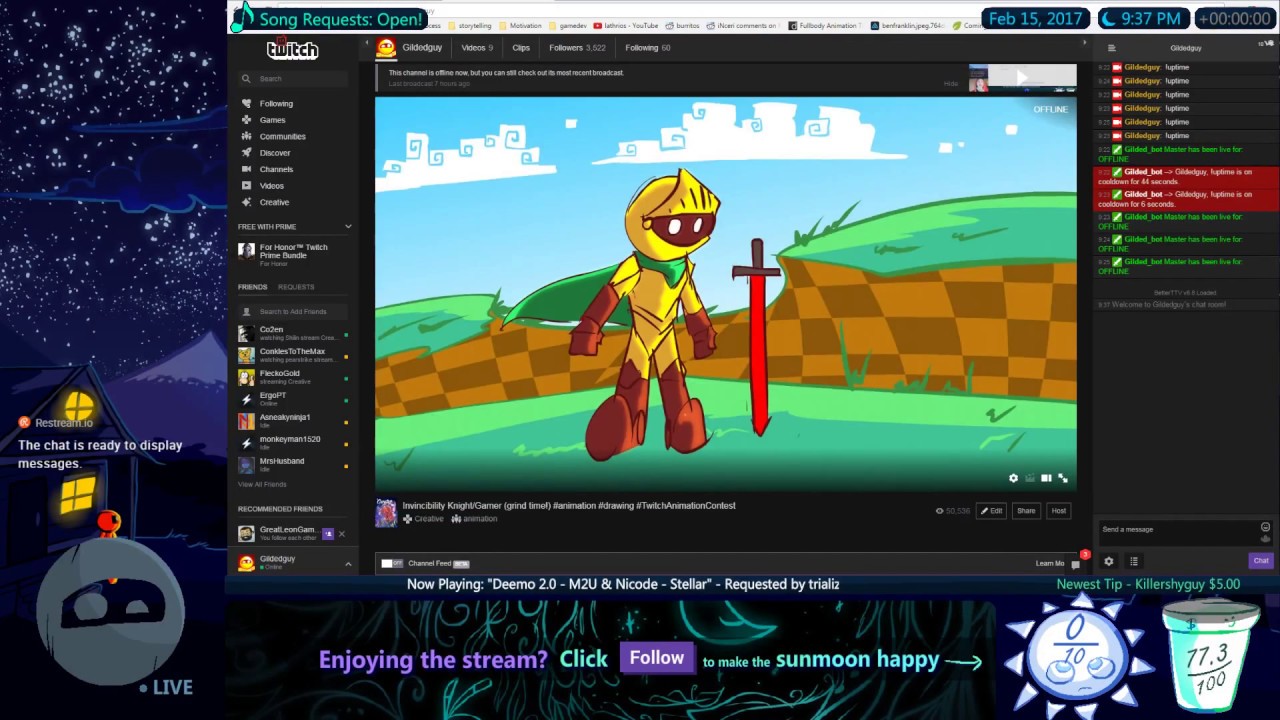Click the purple Follow button in overlay

657,658
